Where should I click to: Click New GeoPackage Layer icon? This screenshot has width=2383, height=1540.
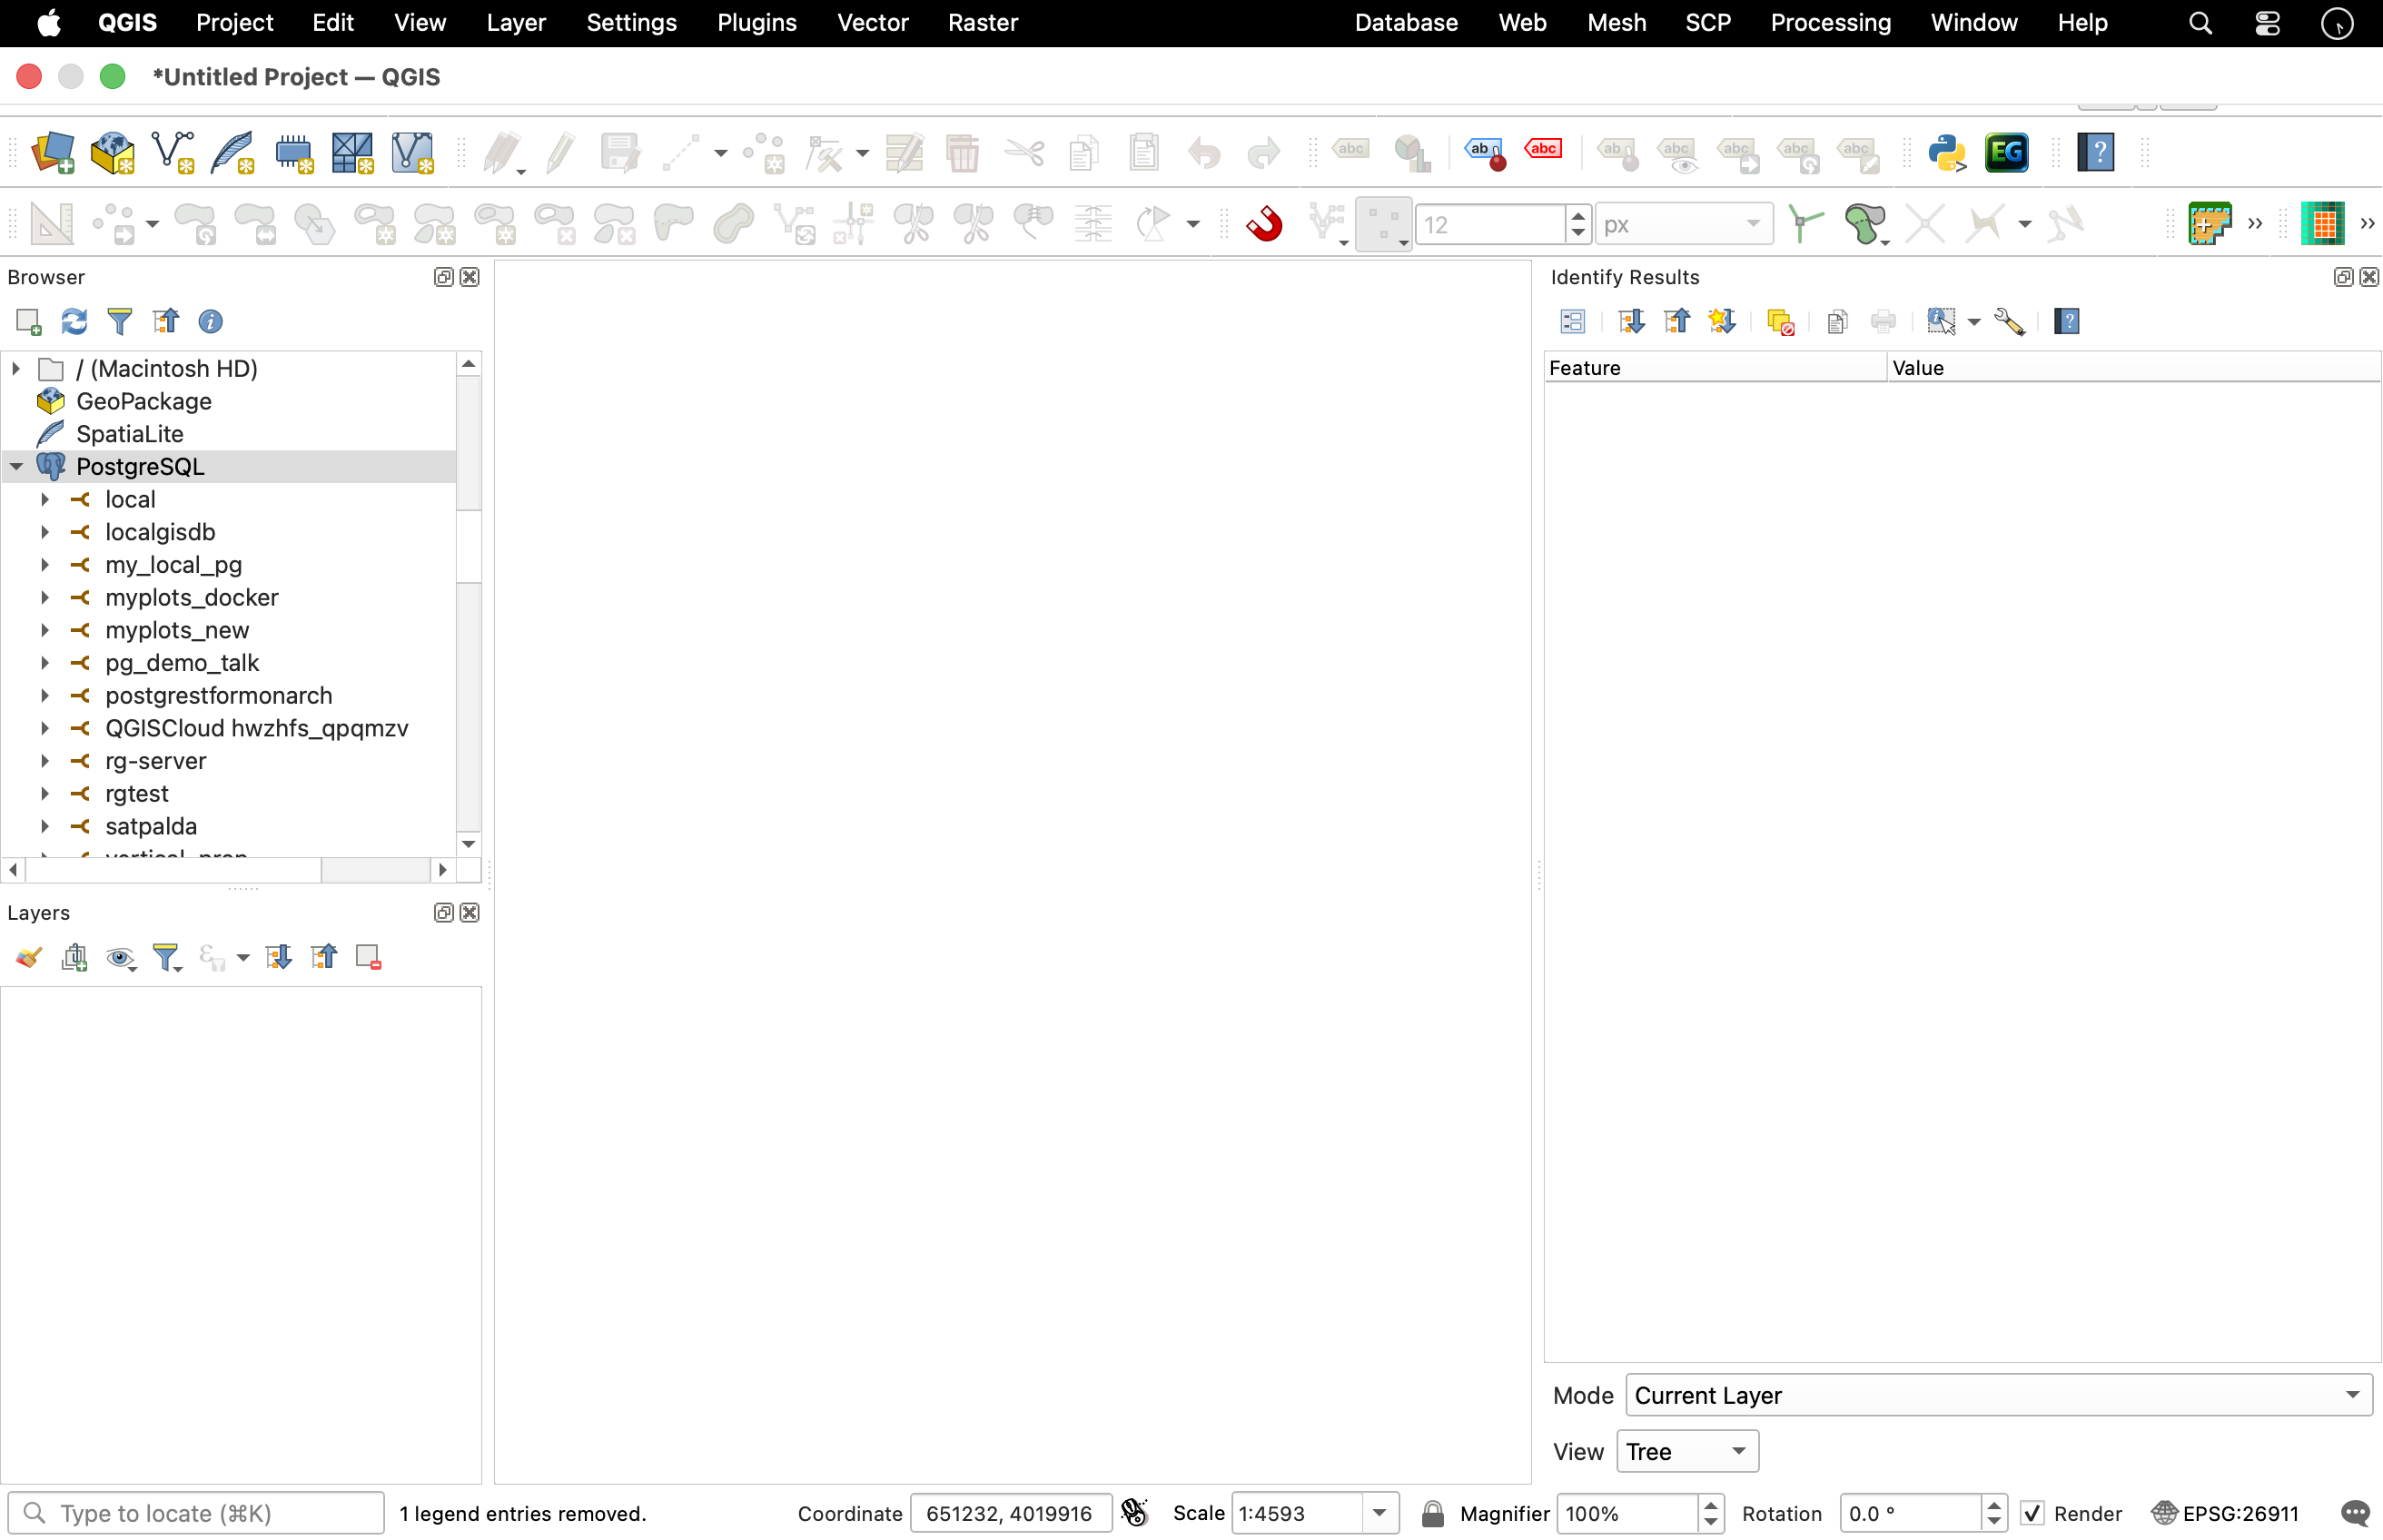[x=112, y=153]
